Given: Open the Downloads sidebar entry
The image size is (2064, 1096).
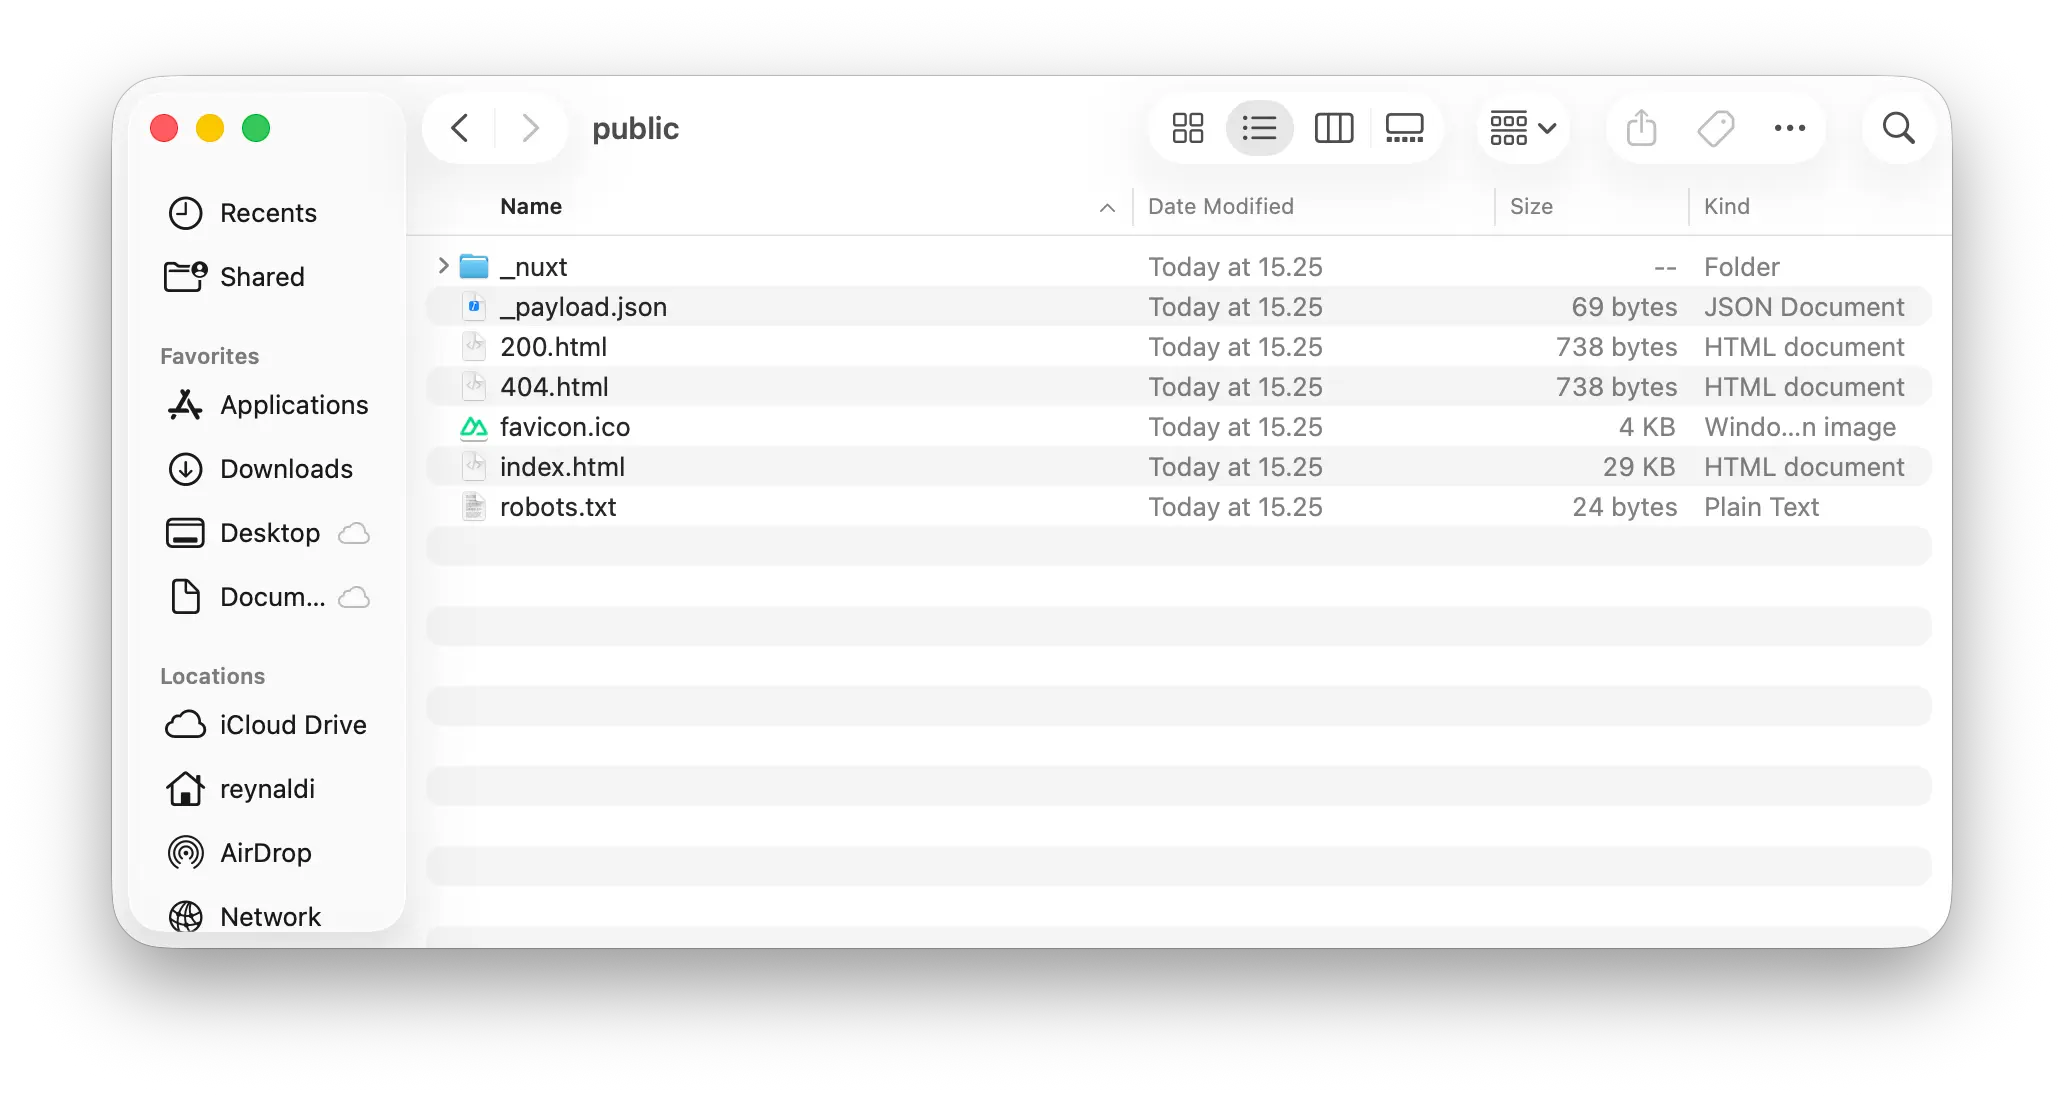Looking at the screenshot, I should coord(285,468).
